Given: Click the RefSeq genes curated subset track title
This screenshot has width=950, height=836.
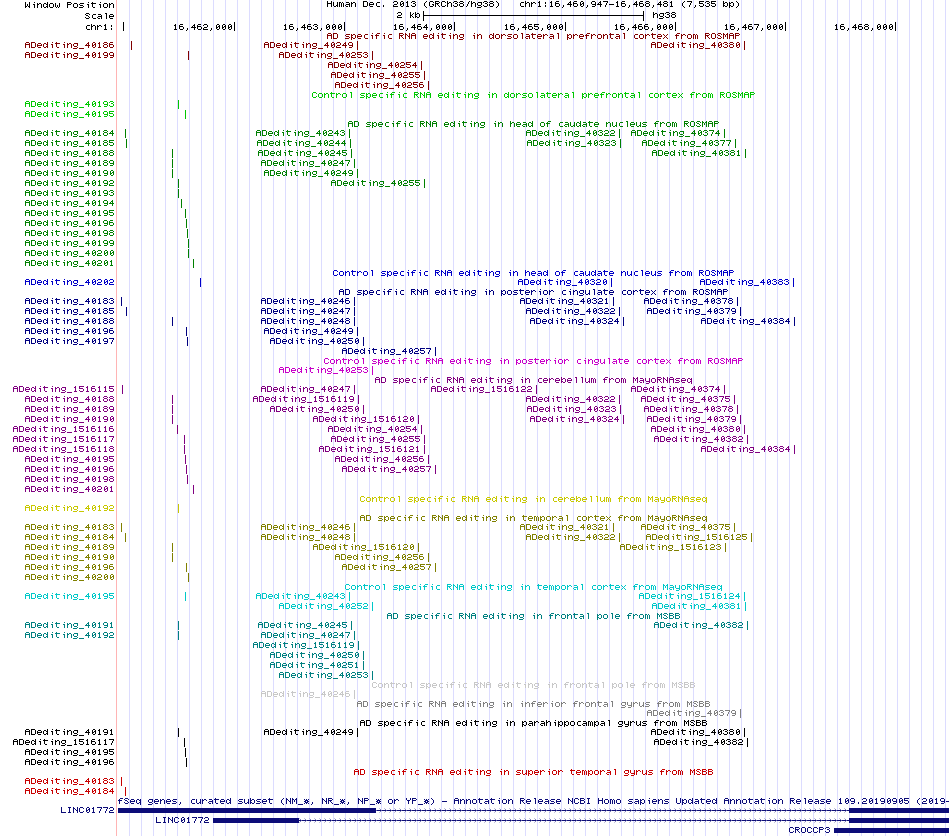Looking at the screenshot, I should click(533, 801).
